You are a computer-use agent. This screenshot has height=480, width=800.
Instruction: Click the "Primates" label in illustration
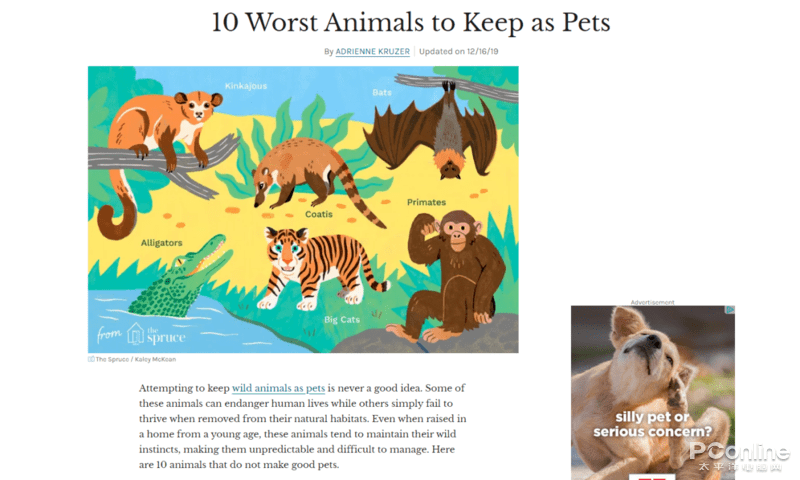coord(426,202)
